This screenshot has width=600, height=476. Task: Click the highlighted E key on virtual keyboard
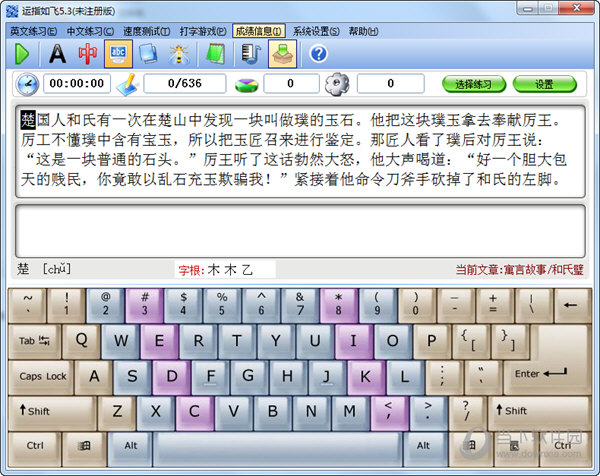pos(159,341)
